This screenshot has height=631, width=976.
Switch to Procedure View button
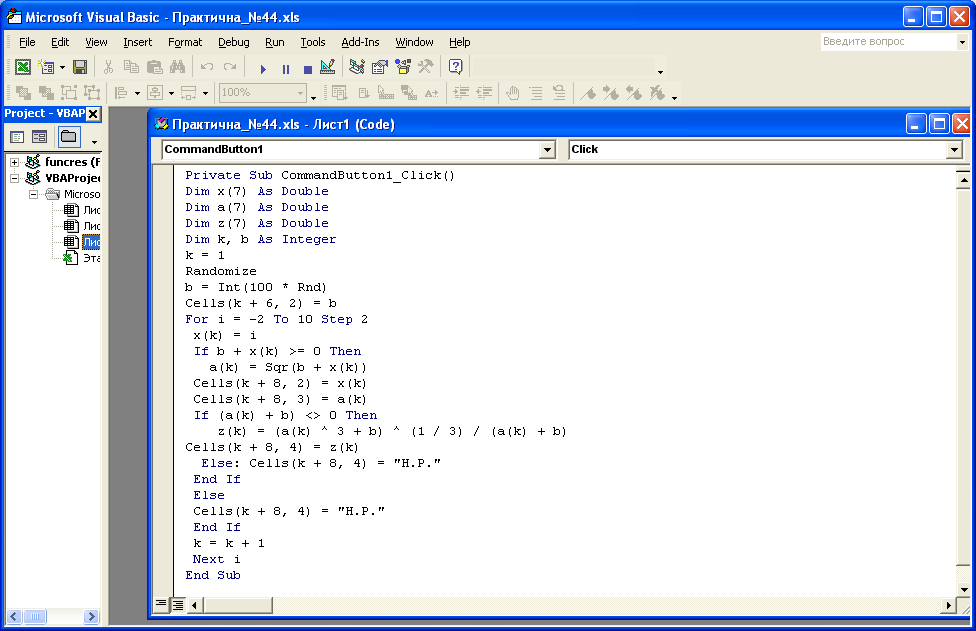pos(161,604)
